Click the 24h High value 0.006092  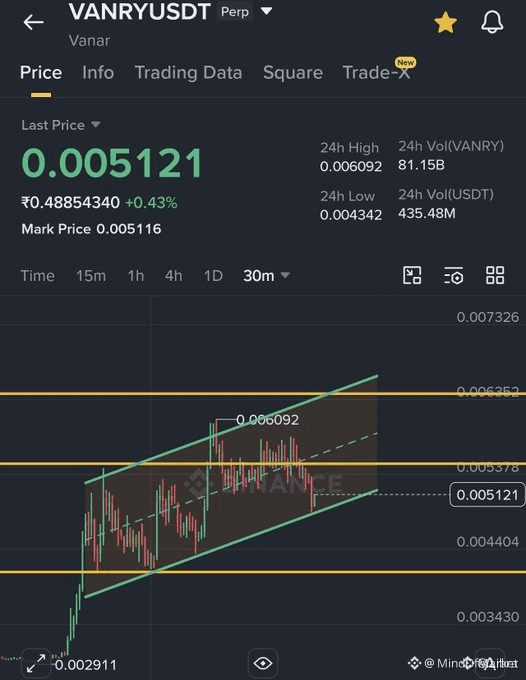tap(351, 167)
